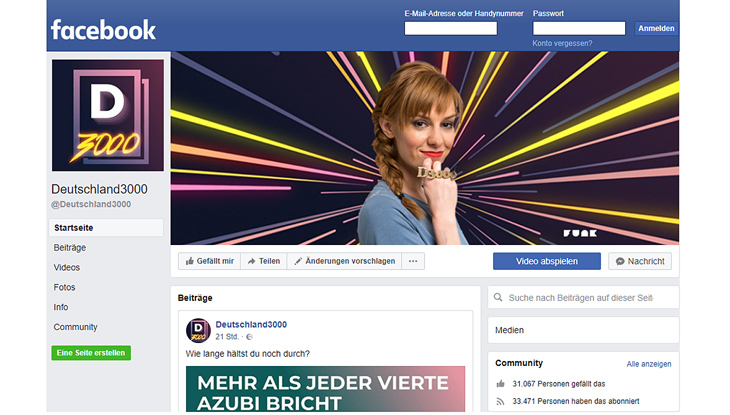This screenshot has width=730, height=415.
Task: Open the post's Deutschland3000 avatar
Action: (x=198, y=330)
